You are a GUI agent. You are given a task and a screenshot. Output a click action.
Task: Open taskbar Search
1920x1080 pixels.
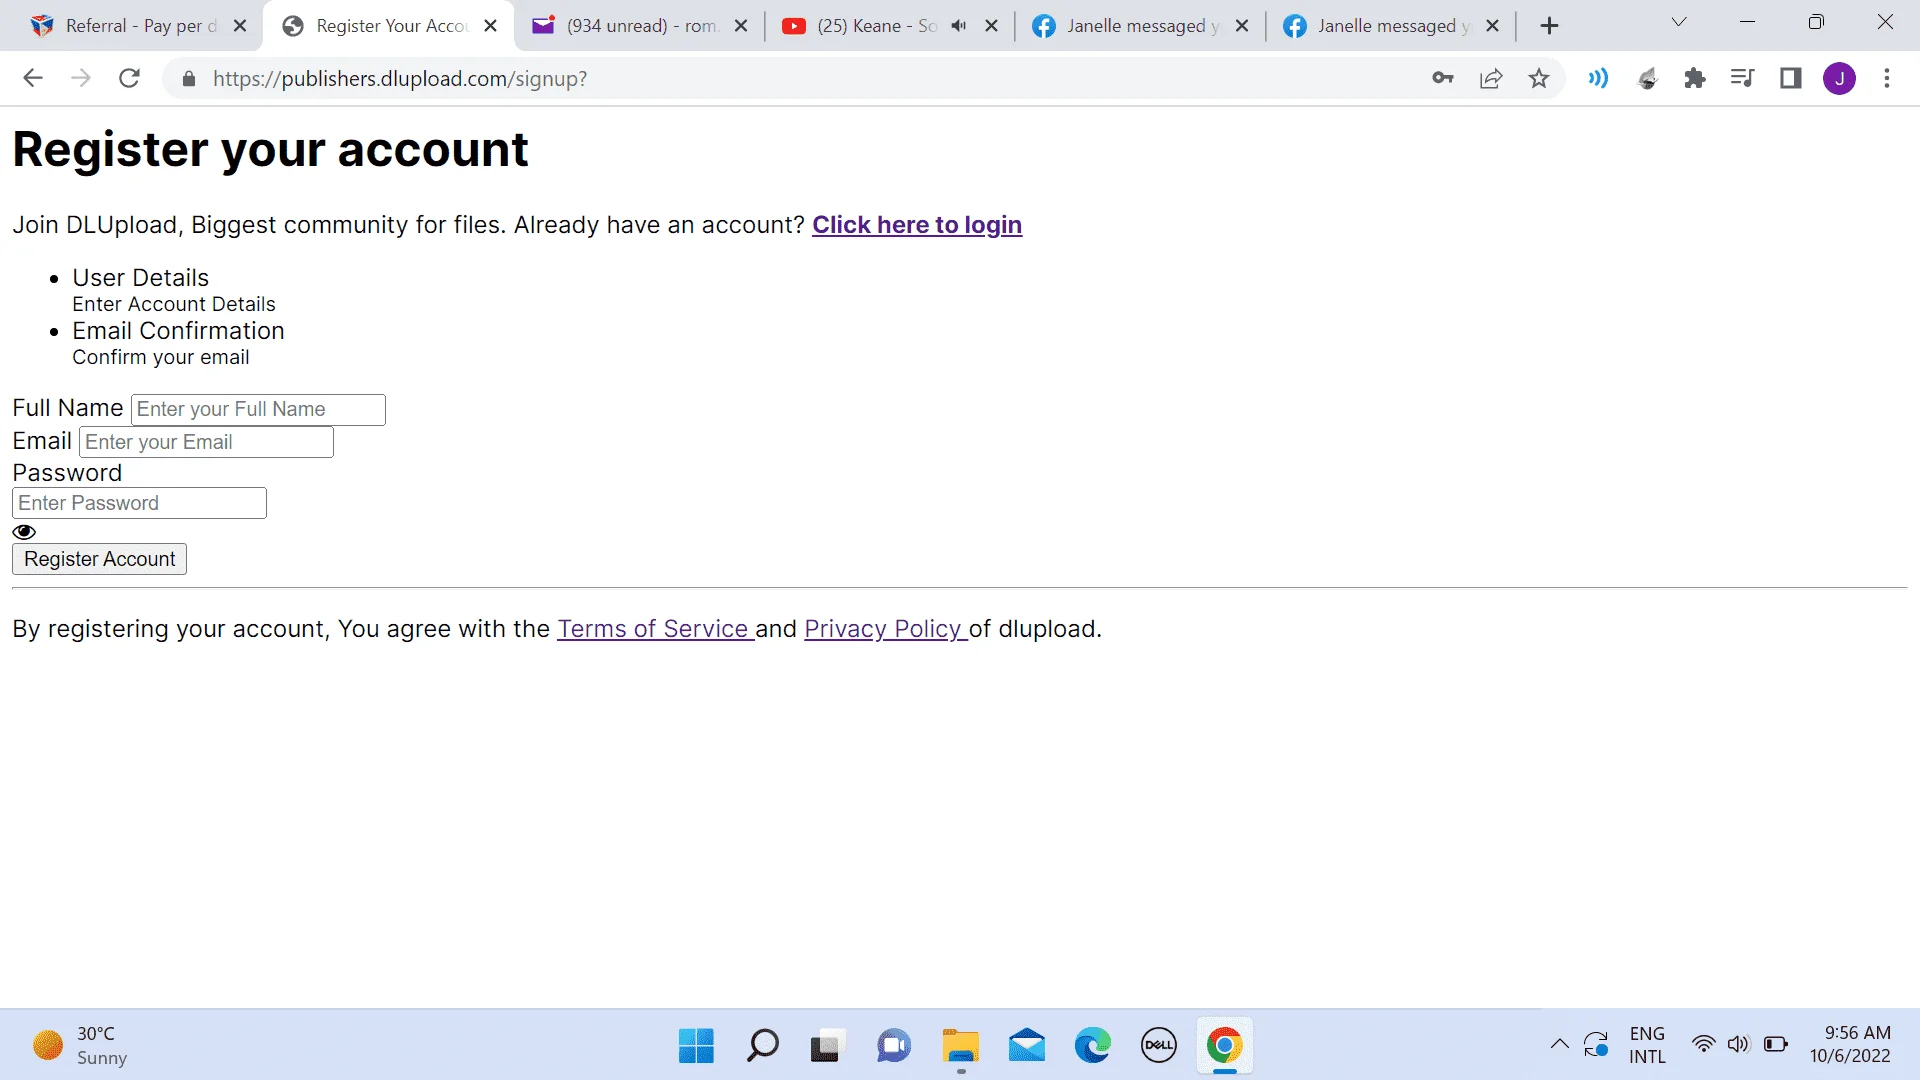[762, 1046]
